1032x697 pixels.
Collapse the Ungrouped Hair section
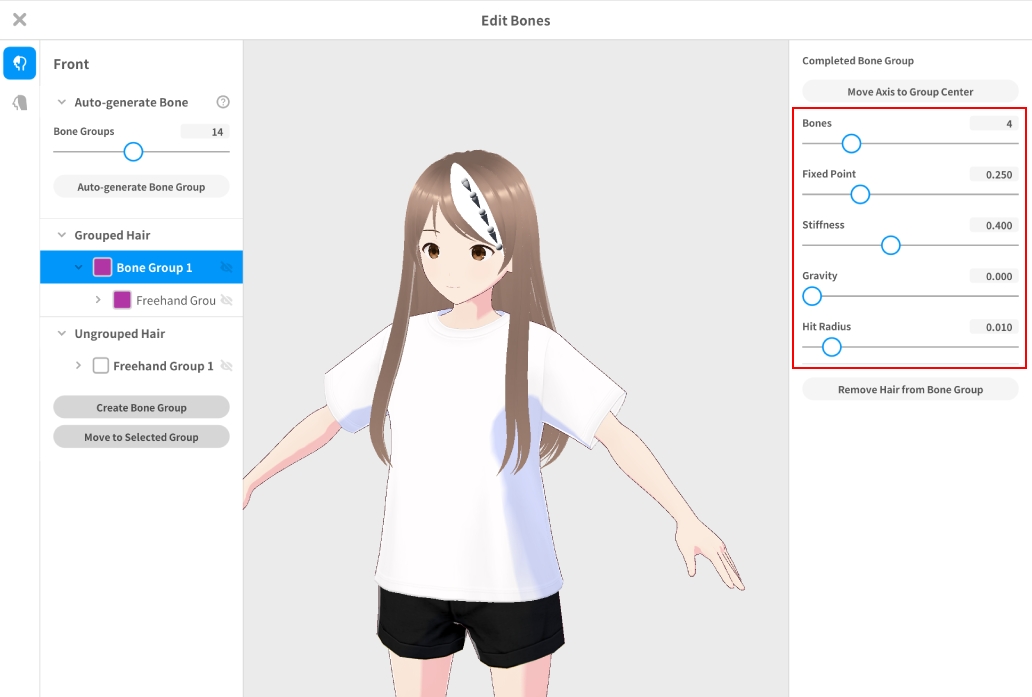(62, 333)
